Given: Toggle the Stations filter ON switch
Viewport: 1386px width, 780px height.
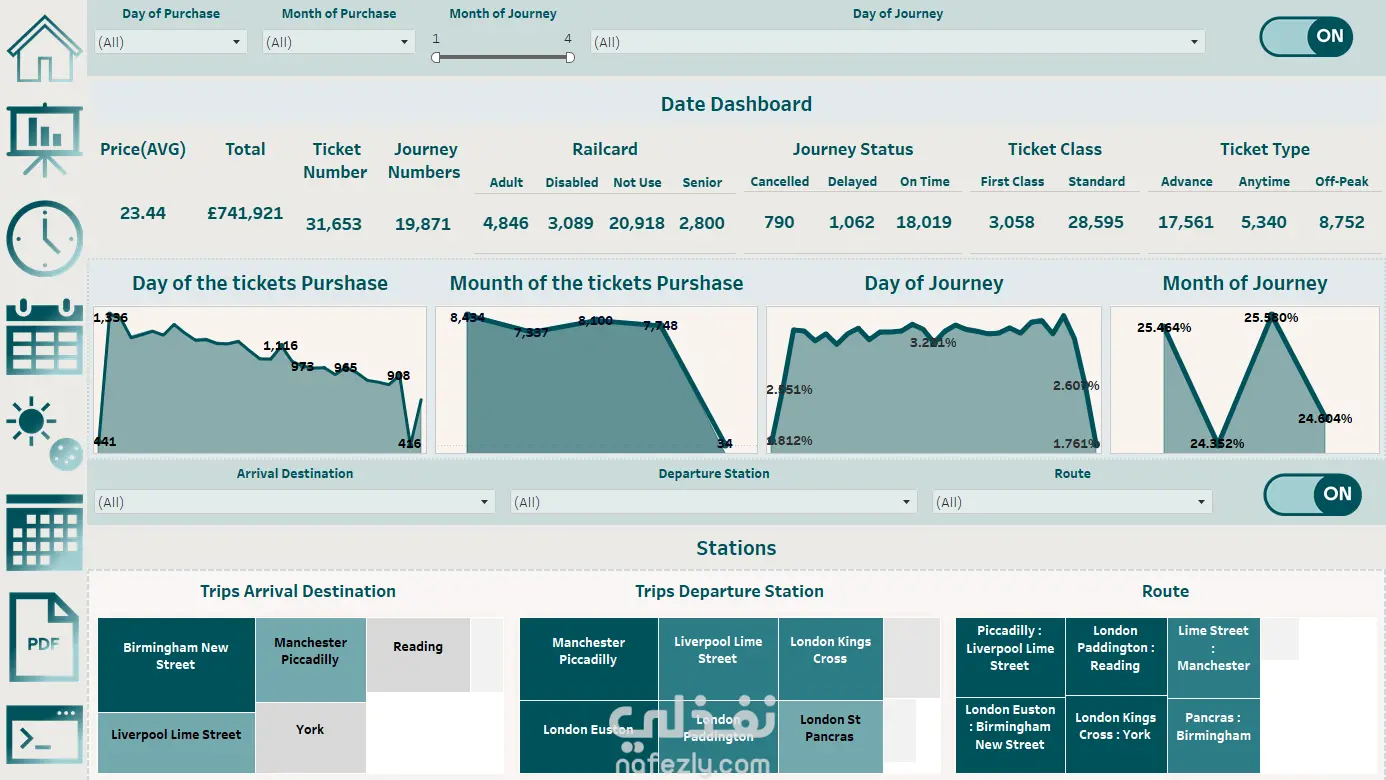Looking at the screenshot, I should click(x=1312, y=494).
